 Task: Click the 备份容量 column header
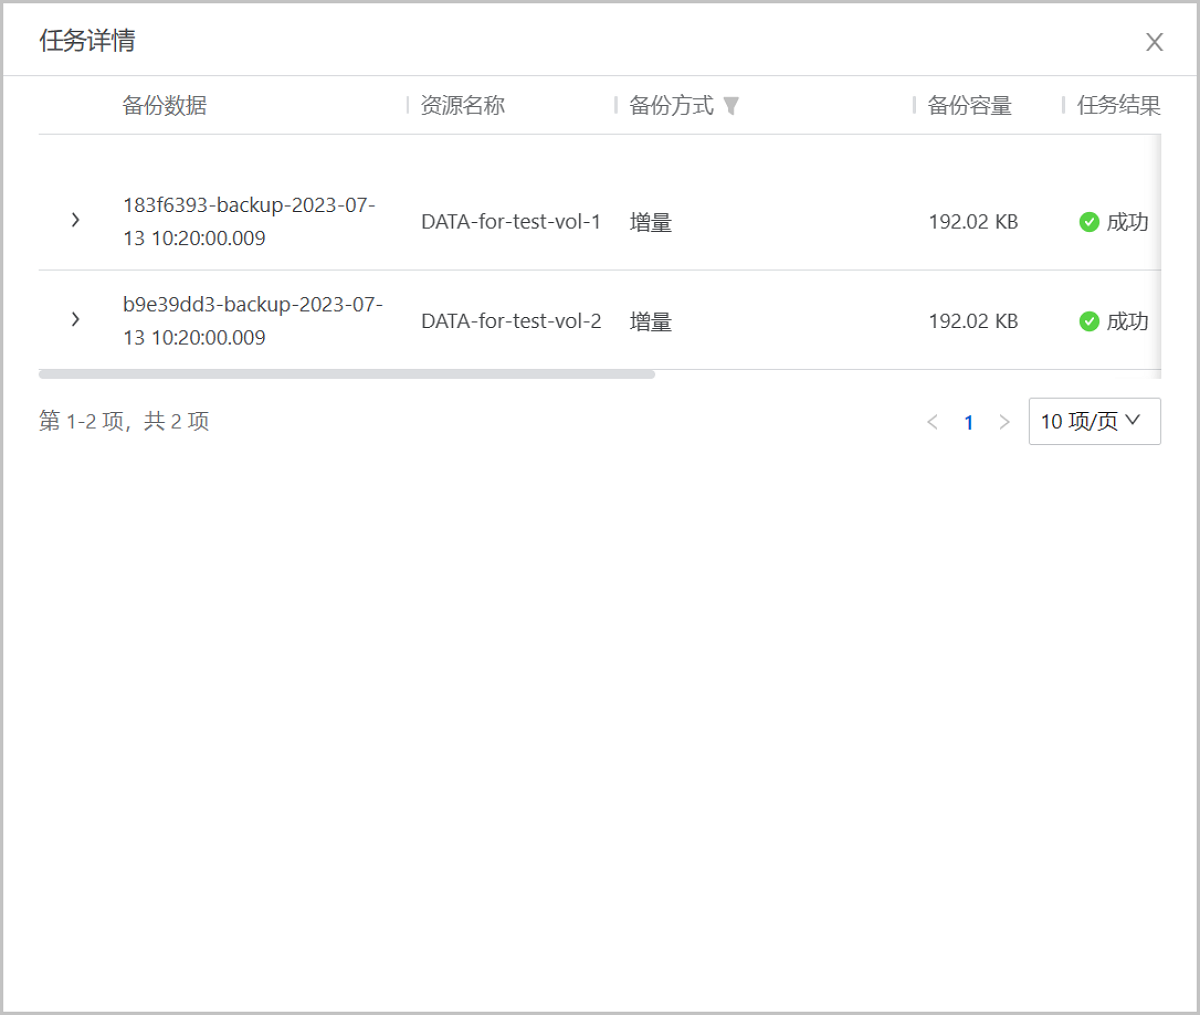tap(969, 106)
